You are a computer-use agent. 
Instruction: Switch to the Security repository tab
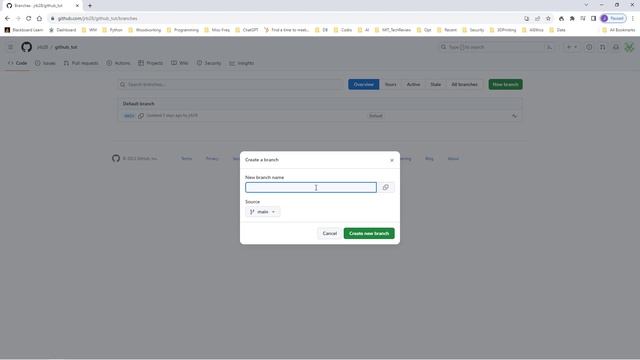point(209,63)
